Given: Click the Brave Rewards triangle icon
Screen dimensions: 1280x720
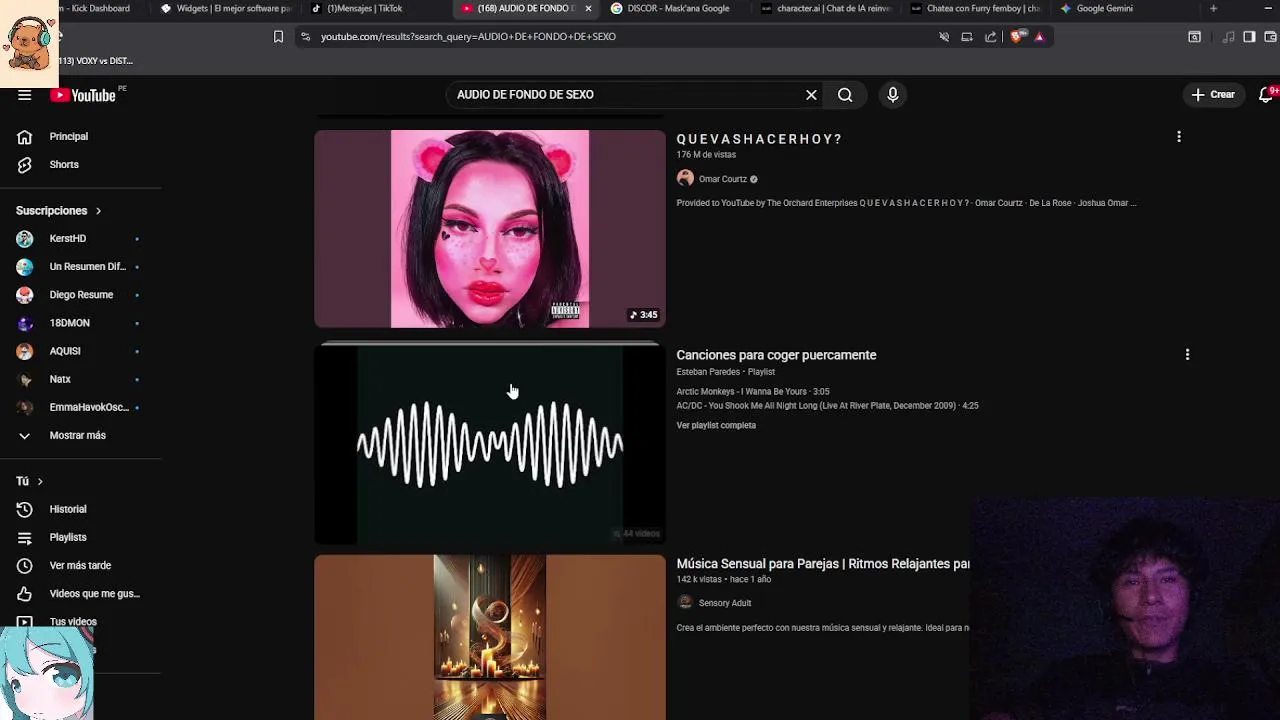Looking at the screenshot, I should tap(1039, 37).
